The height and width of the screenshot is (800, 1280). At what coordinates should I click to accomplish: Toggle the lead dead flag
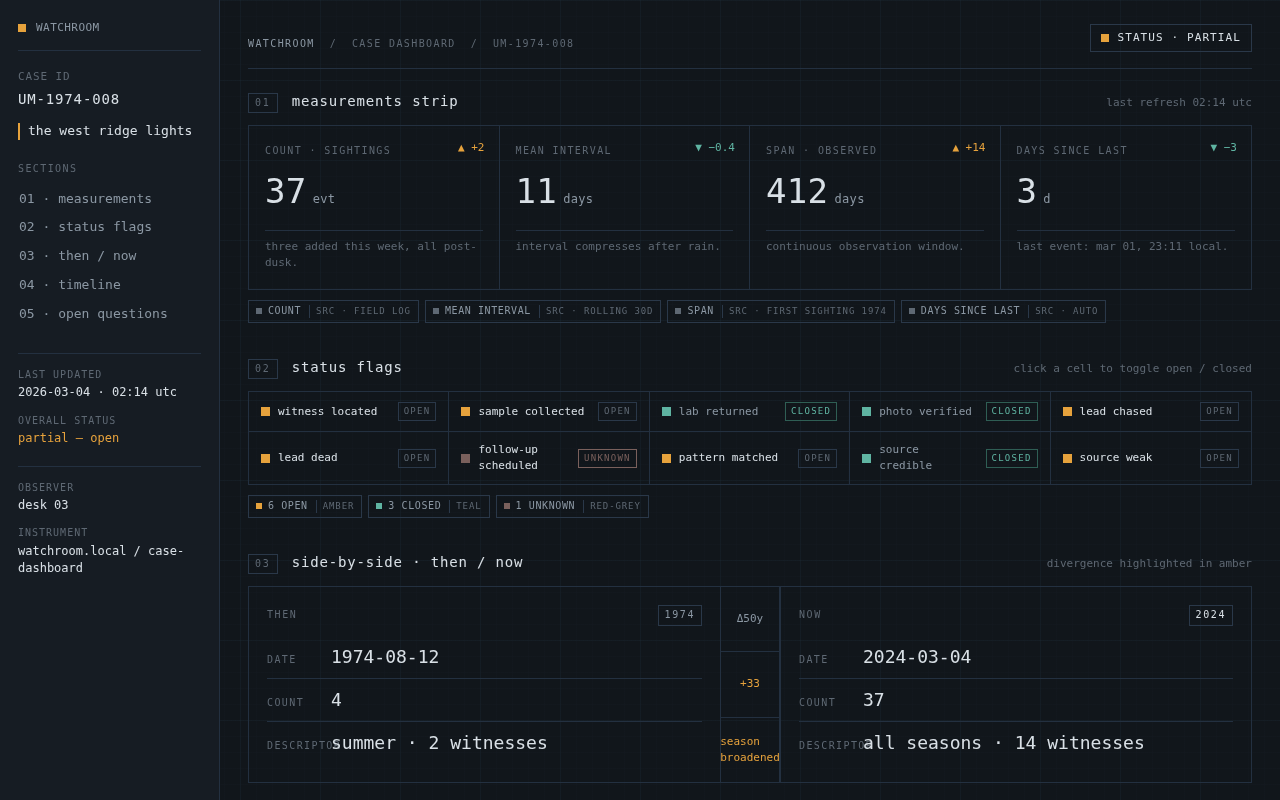tap(348, 458)
